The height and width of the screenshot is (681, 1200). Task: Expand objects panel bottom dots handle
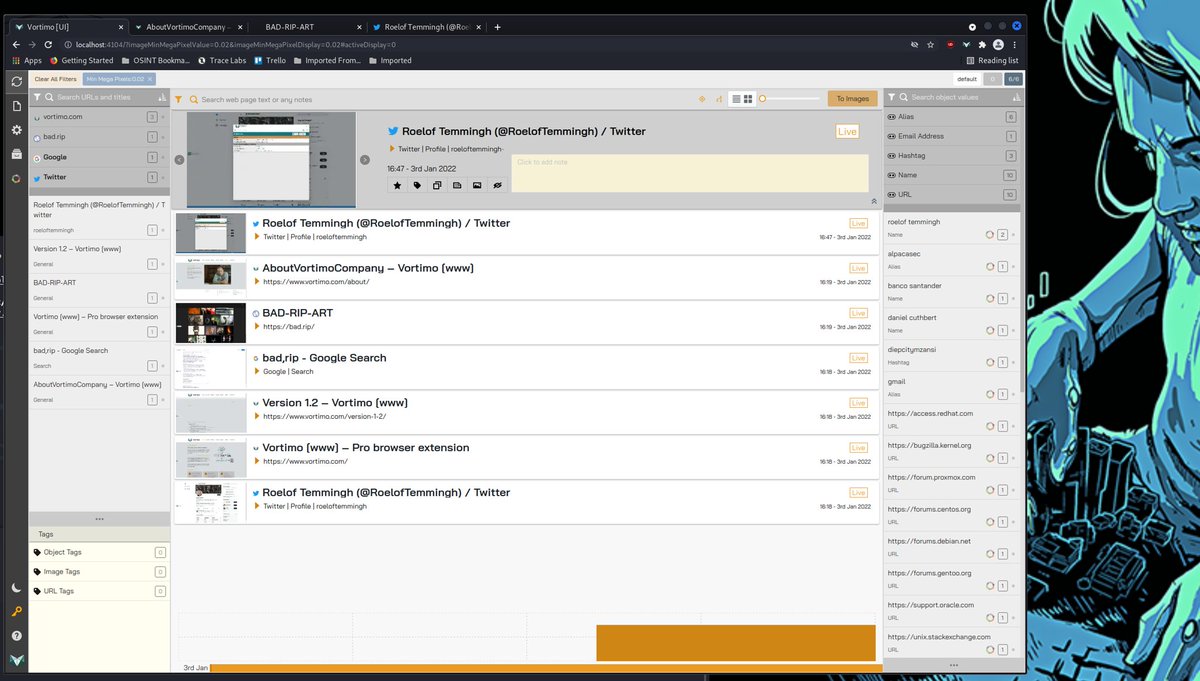953,665
